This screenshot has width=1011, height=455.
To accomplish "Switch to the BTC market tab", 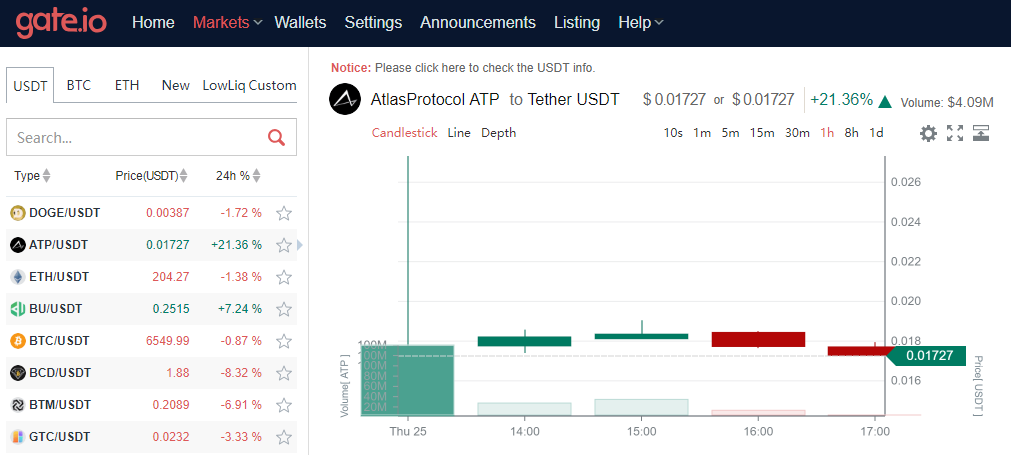I will click(x=79, y=85).
